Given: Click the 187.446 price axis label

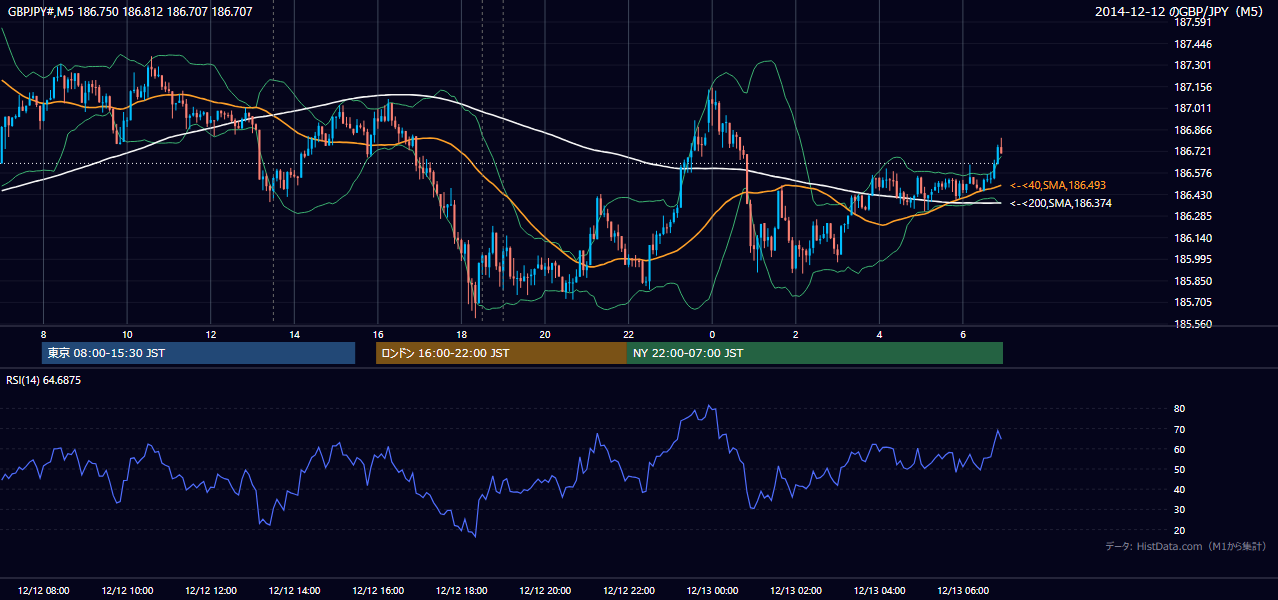Looking at the screenshot, I should pos(1192,44).
